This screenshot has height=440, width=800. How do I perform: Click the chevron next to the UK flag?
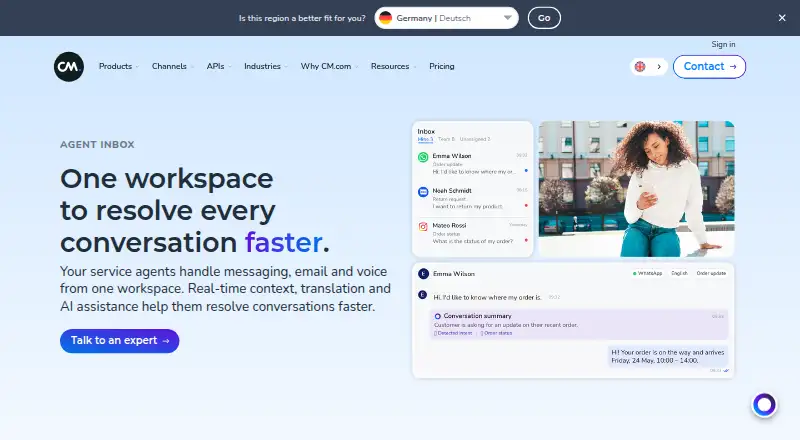point(659,66)
